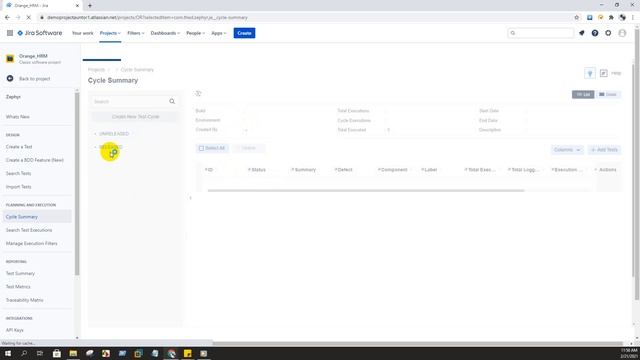Click the page bottom horizontal scrollbar

418,344
